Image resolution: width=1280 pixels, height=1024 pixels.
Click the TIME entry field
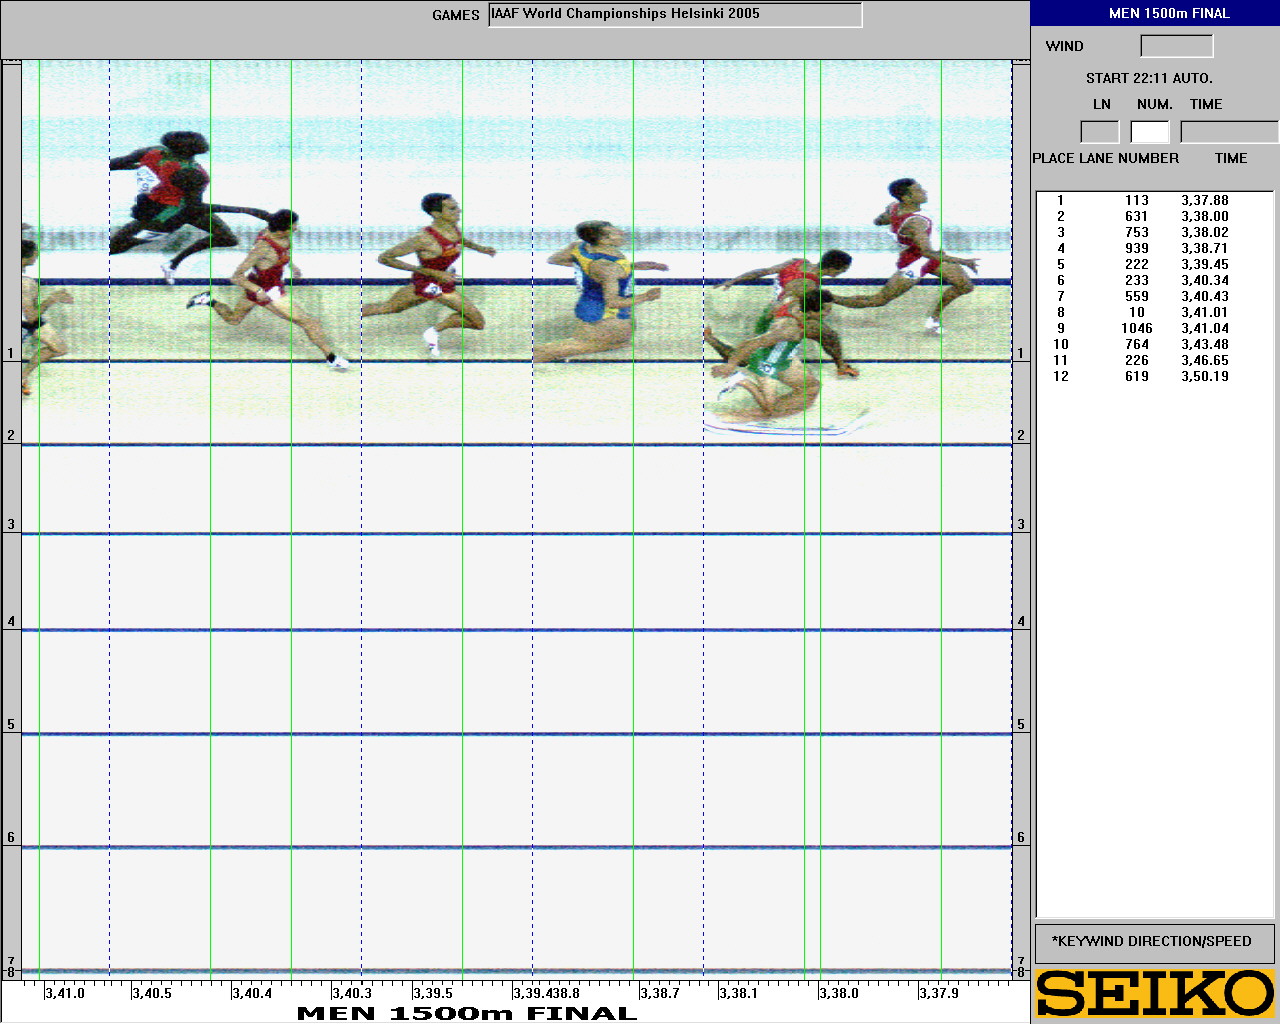coord(1228,132)
